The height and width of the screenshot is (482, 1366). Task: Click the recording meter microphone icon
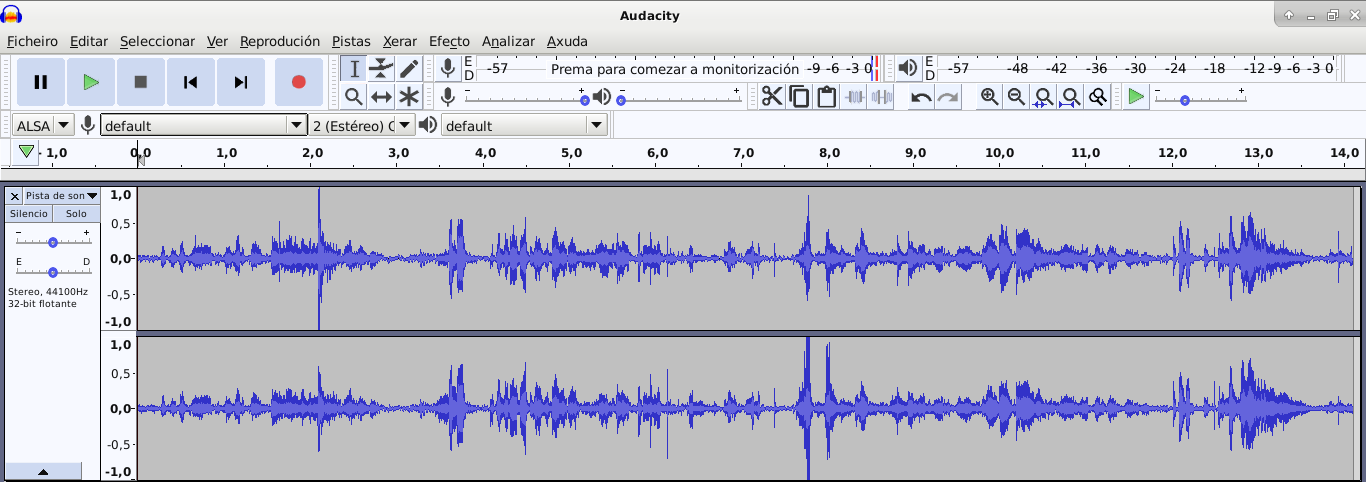pyautogui.click(x=448, y=68)
